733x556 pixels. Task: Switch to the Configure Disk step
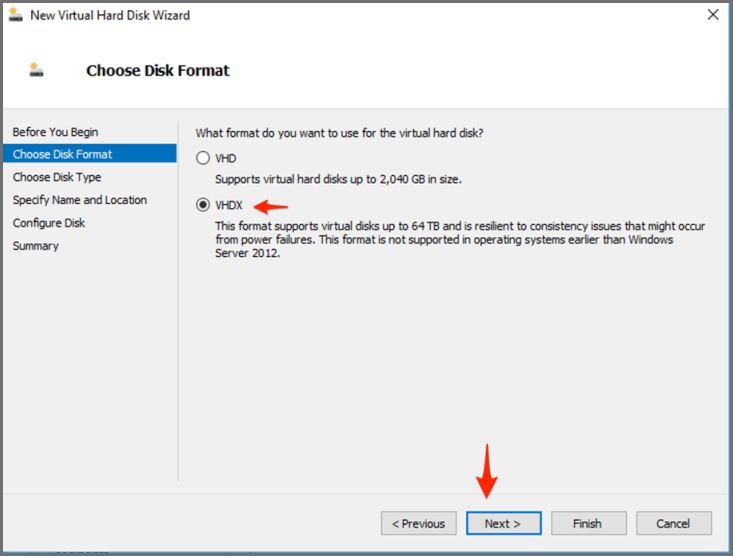(x=49, y=223)
